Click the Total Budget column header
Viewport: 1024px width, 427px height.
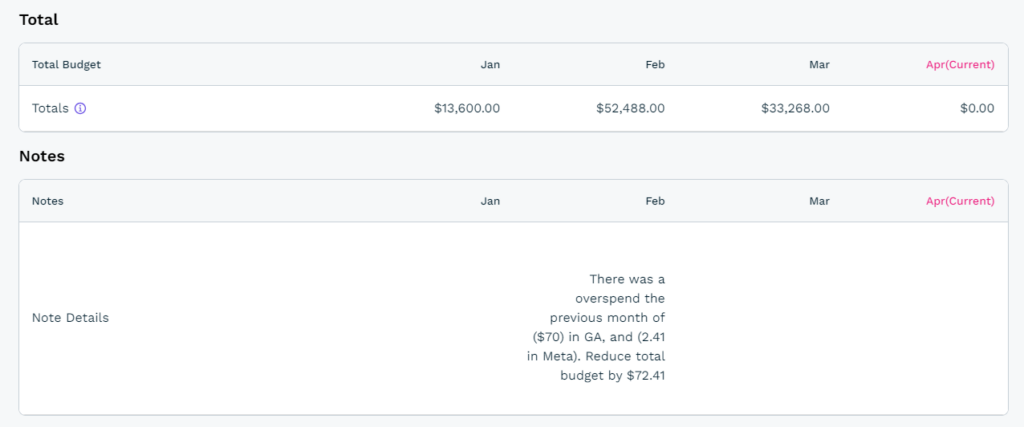66,64
